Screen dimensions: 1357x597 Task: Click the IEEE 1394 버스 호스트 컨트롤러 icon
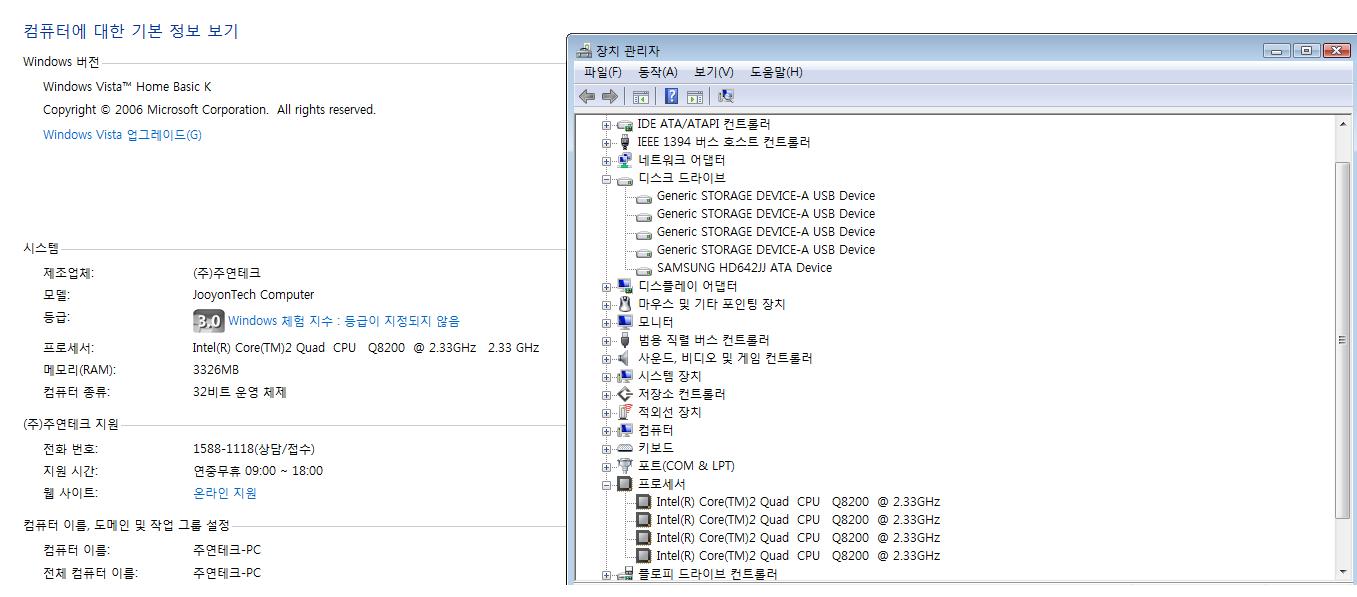tap(625, 142)
